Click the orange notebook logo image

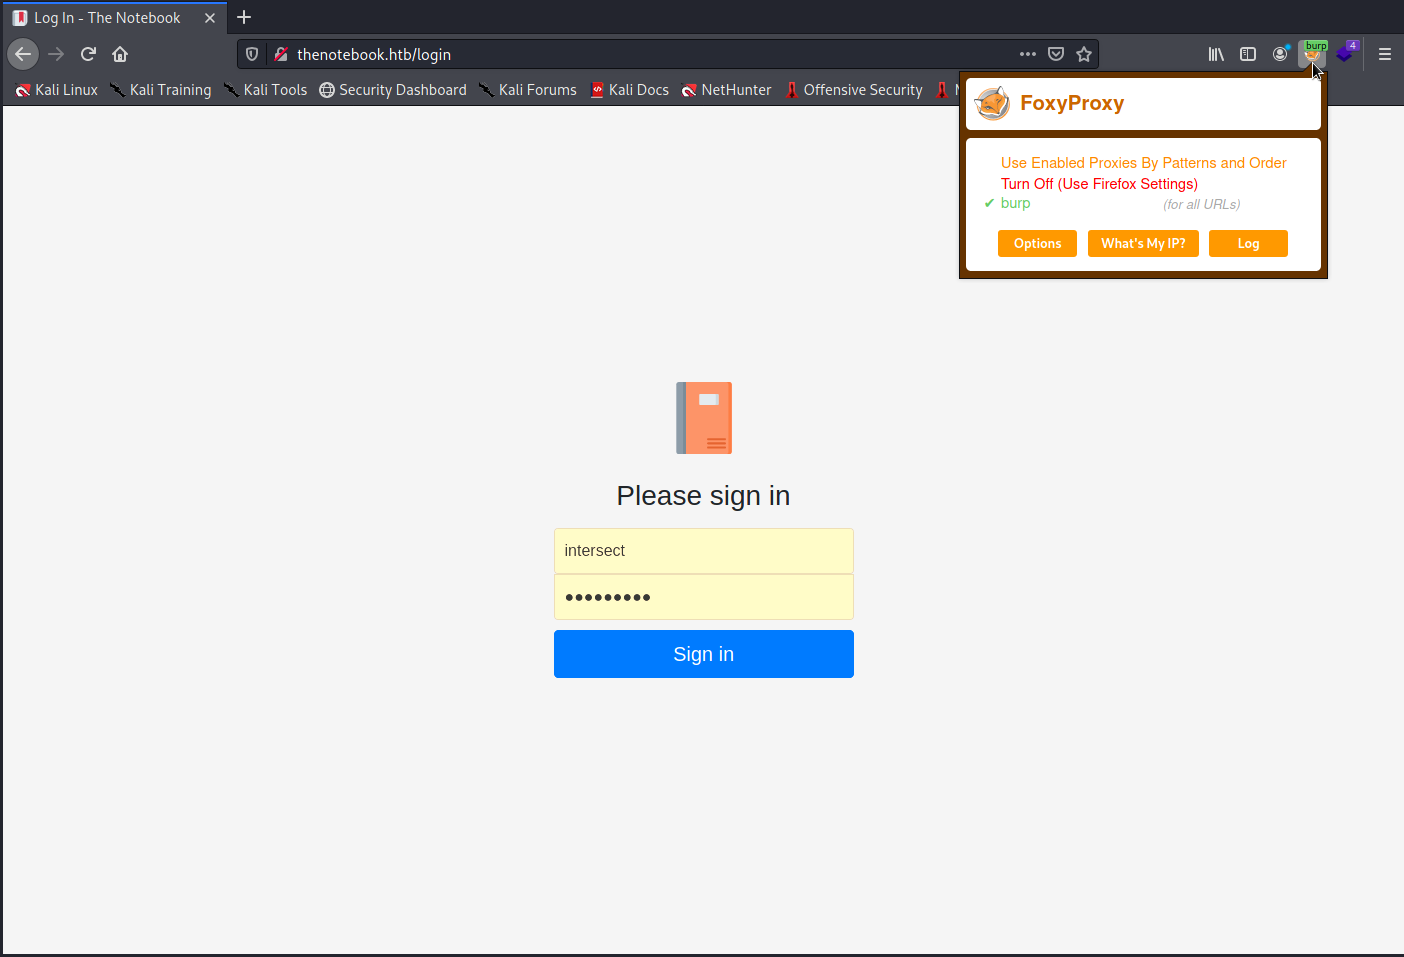[704, 418]
